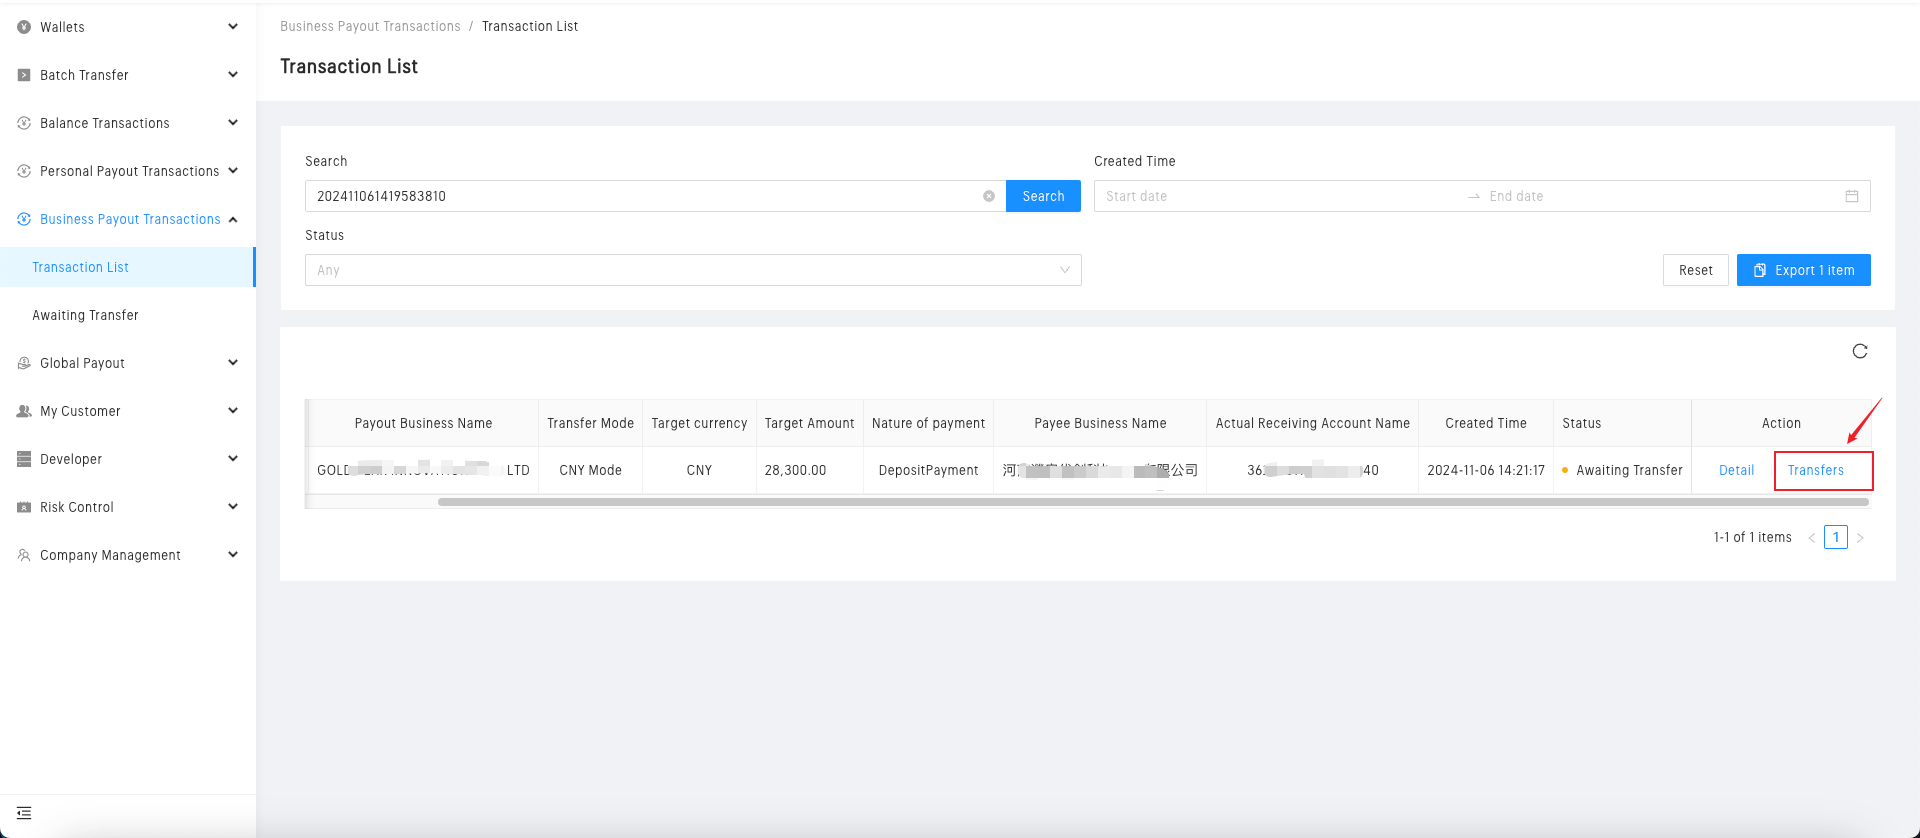Collapse the sidebar with the fold icon
This screenshot has height=838, width=1920.
24,813
